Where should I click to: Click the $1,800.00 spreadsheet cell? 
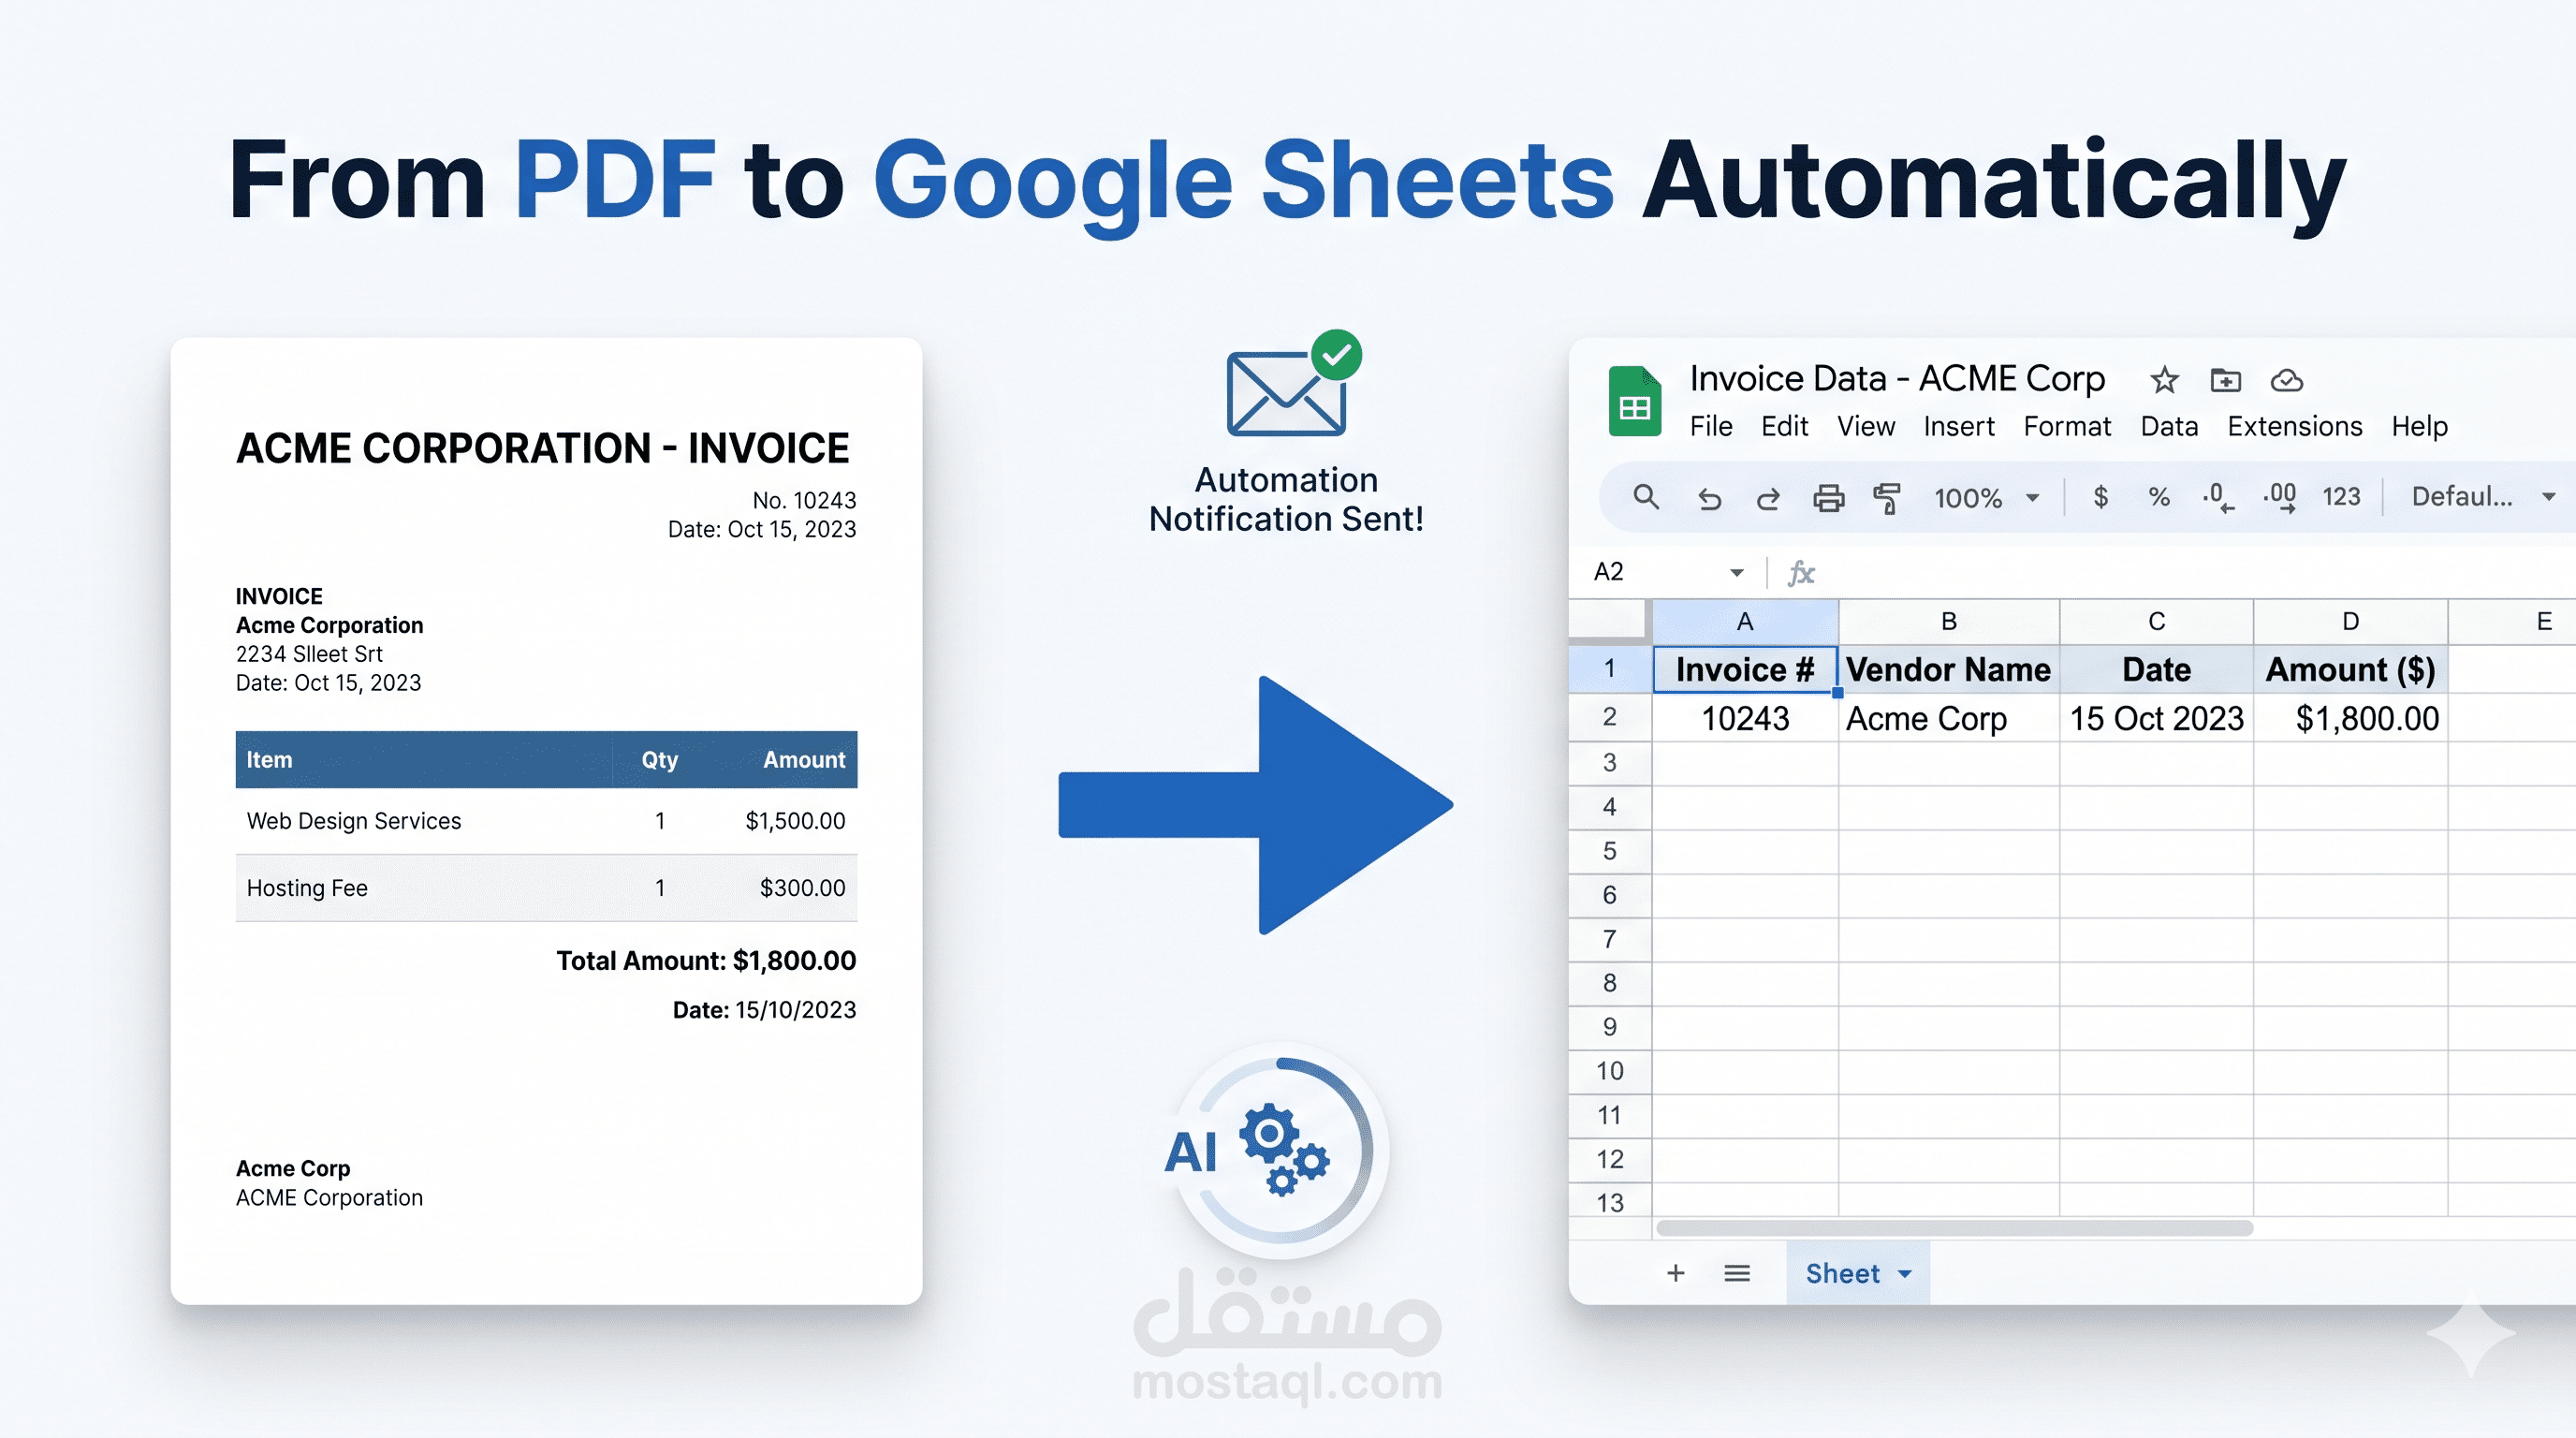click(x=2351, y=718)
